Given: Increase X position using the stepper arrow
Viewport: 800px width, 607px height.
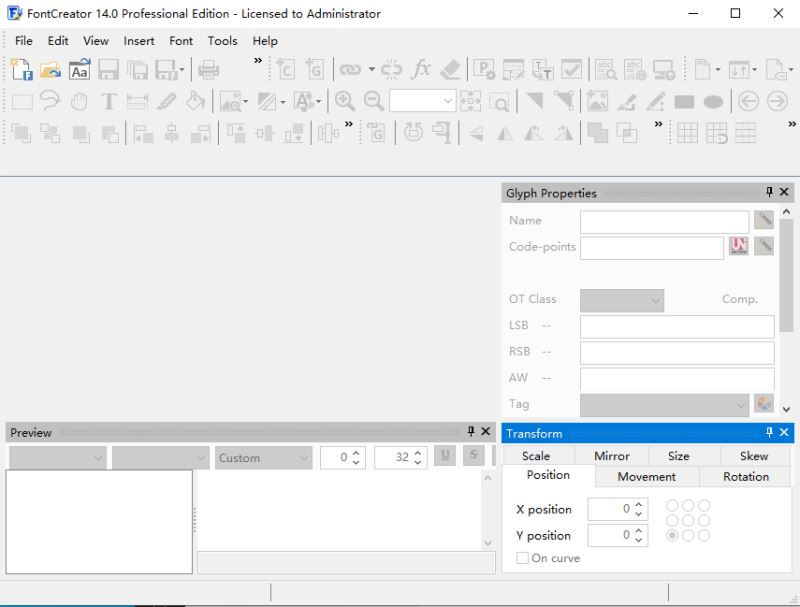Looking at the screenshot, I should pyautogui.click(x=639, y=504).
